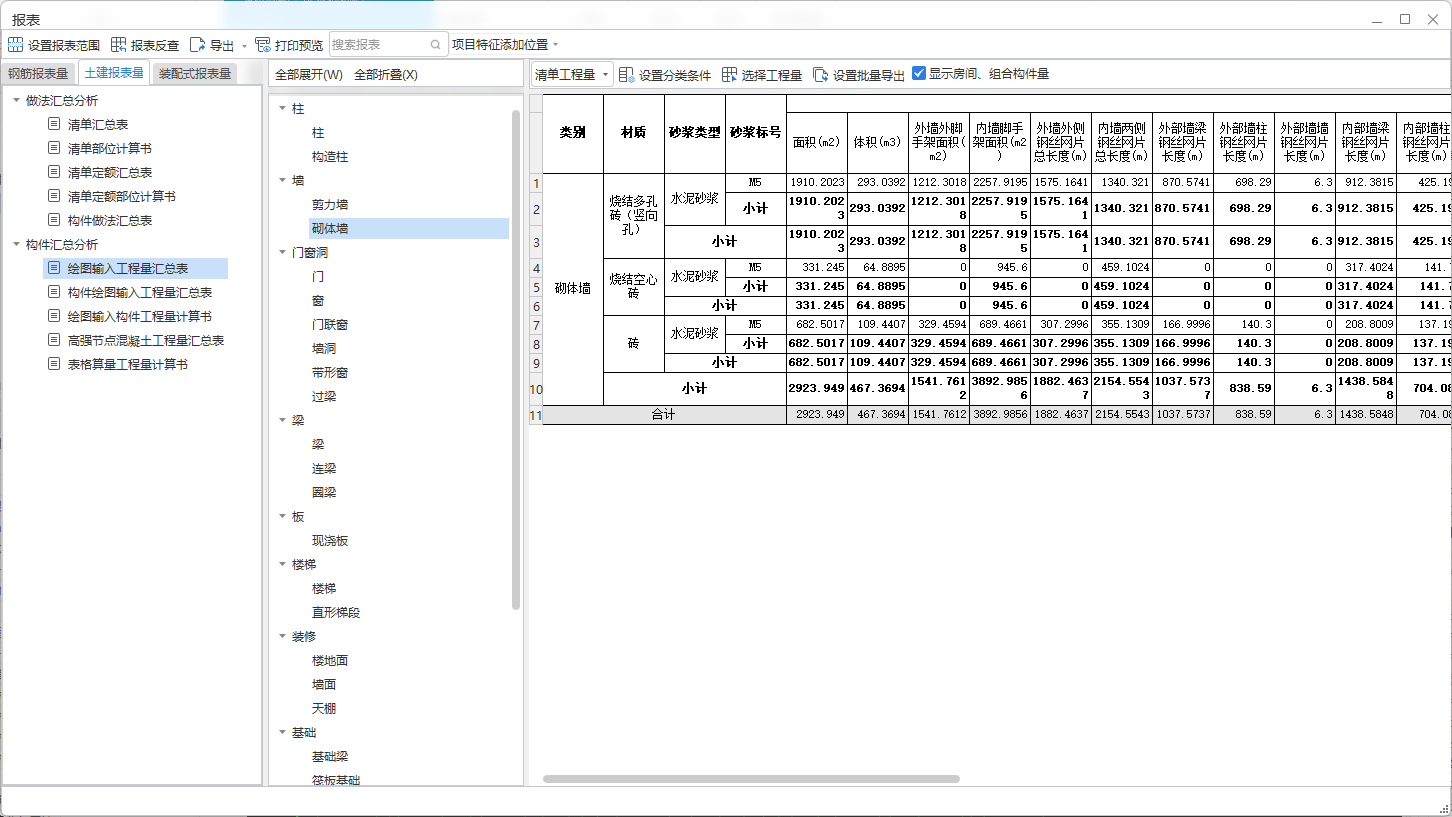Click the 体积(m3) column header
This screenshot has height=817, width=1452.
point(878,142)
